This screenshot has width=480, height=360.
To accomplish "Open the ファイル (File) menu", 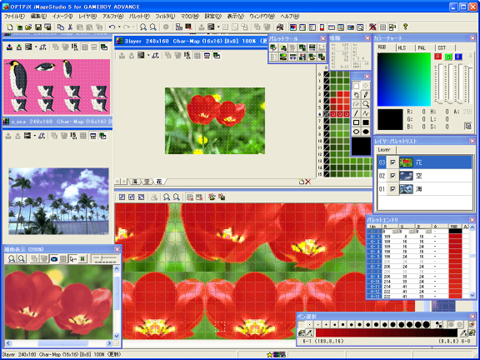I will (14, 16).
